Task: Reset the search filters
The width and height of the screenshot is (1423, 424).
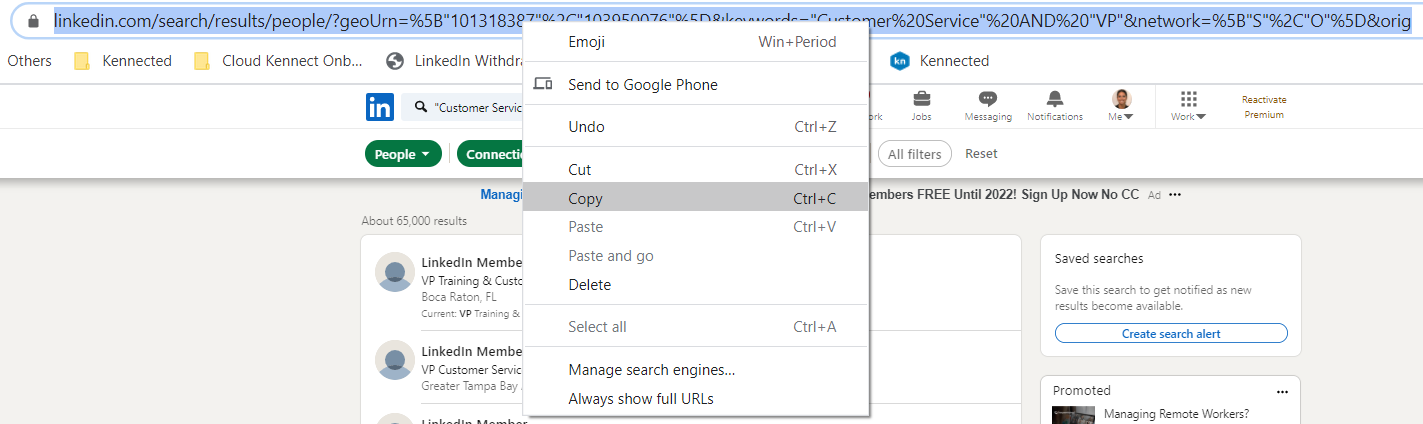Action: coord(981,154)
